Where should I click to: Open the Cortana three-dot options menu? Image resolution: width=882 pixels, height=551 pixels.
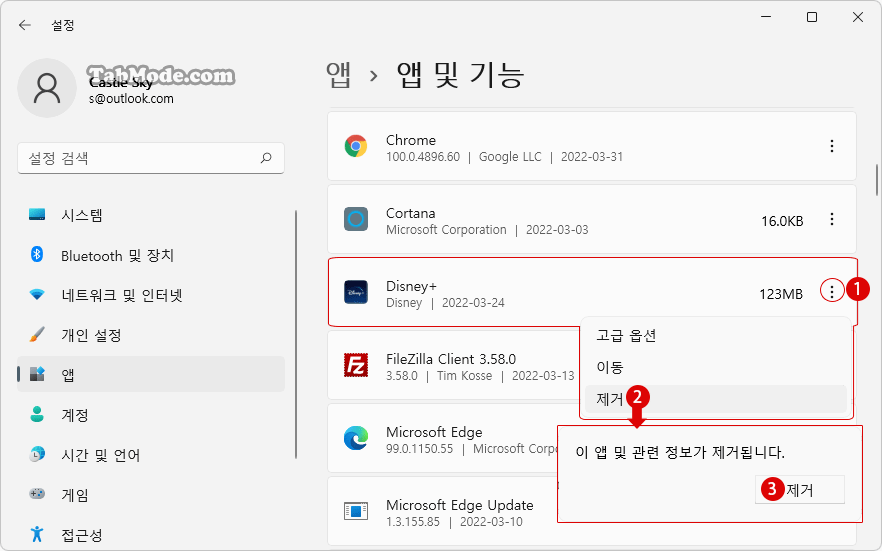pos(832,219)
